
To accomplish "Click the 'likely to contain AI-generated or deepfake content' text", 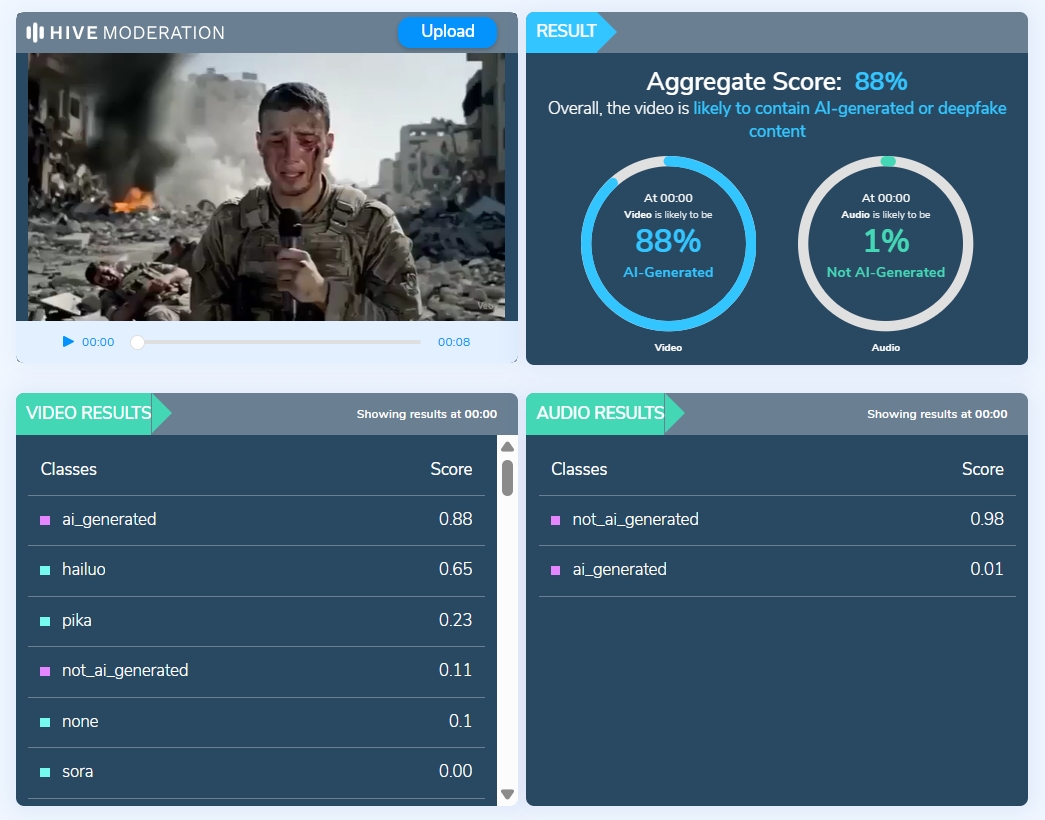I will [x=850, y=119].
